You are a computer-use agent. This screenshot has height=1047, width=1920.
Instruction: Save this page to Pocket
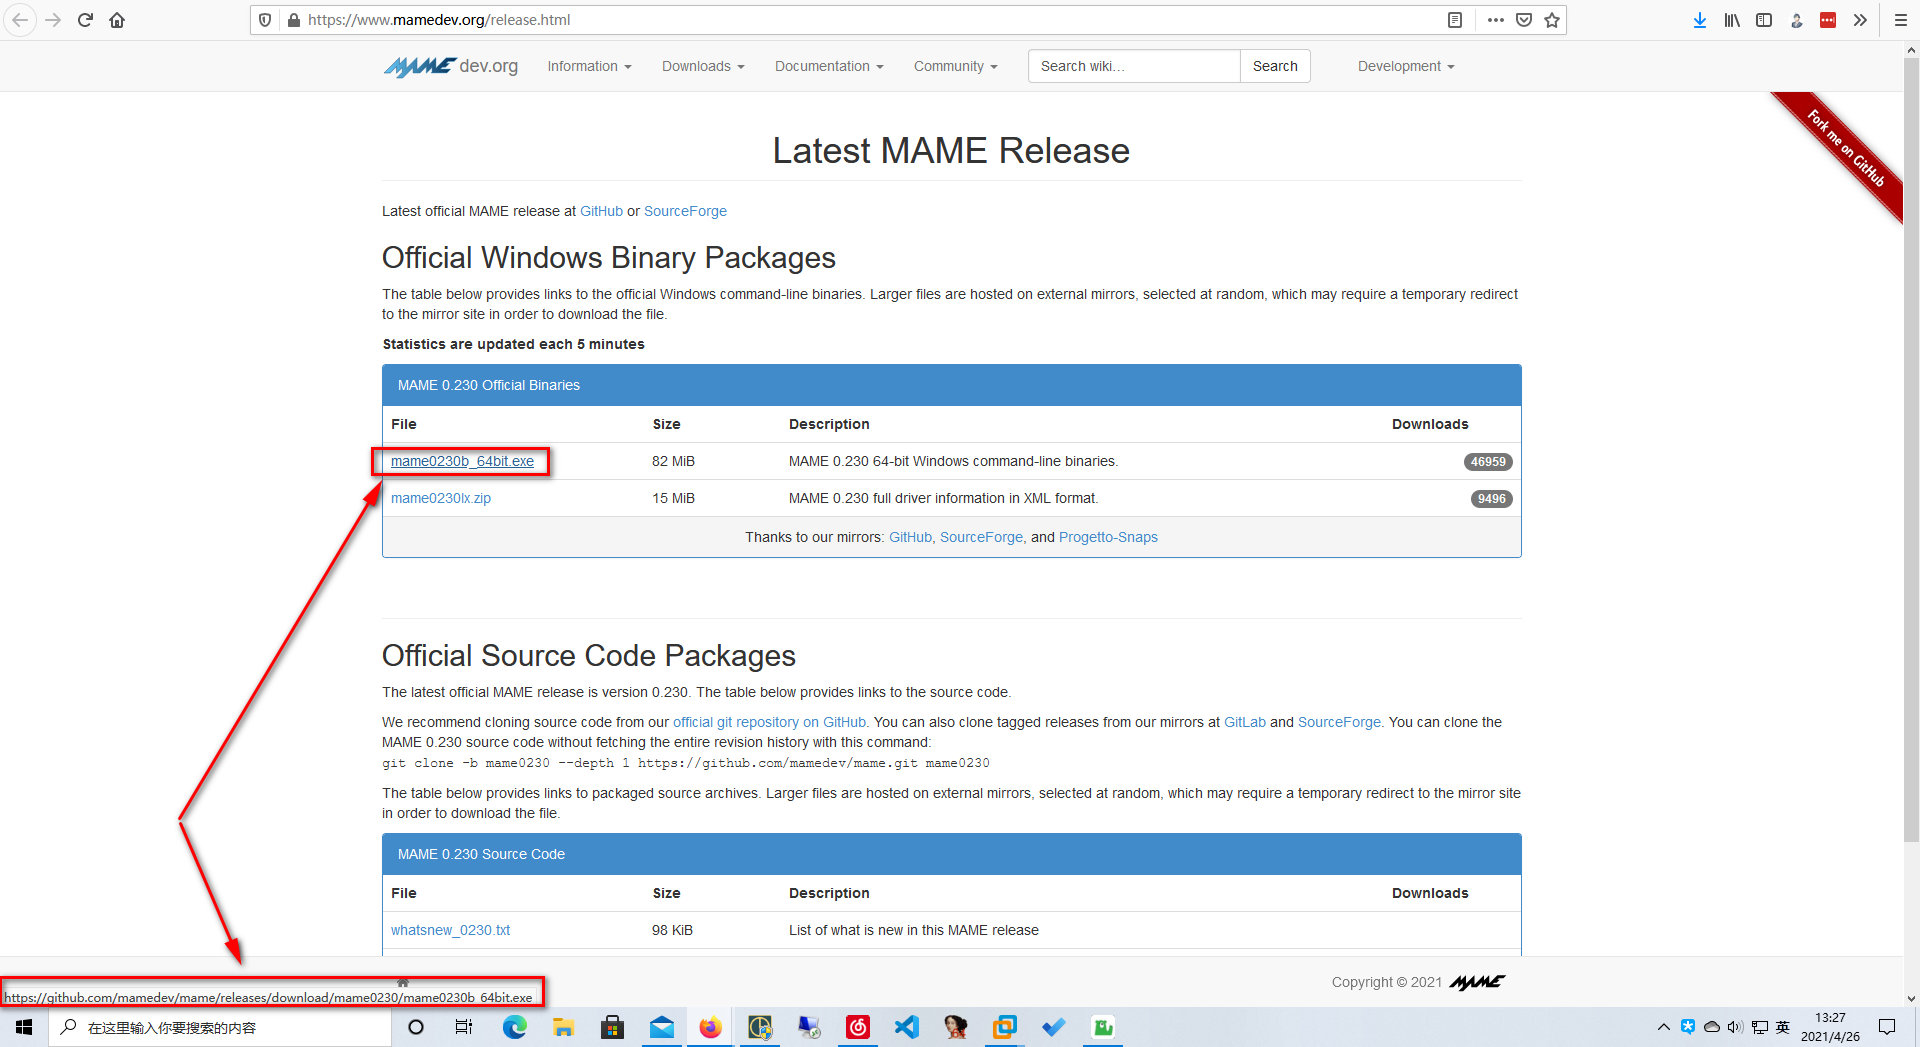coord(1524,20)
